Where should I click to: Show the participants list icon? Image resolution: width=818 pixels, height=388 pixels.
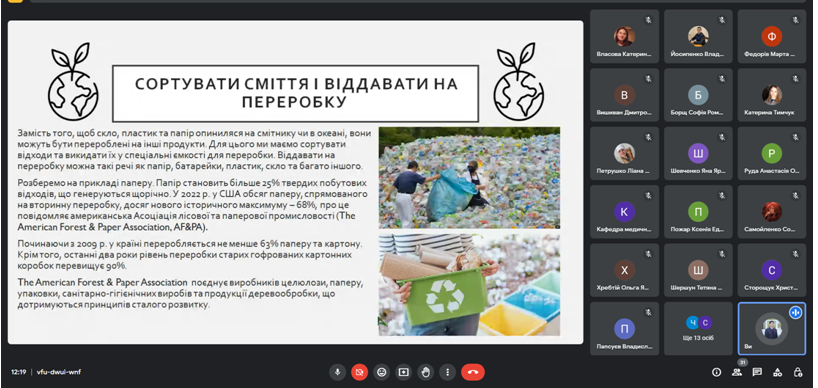pos(737,372)
